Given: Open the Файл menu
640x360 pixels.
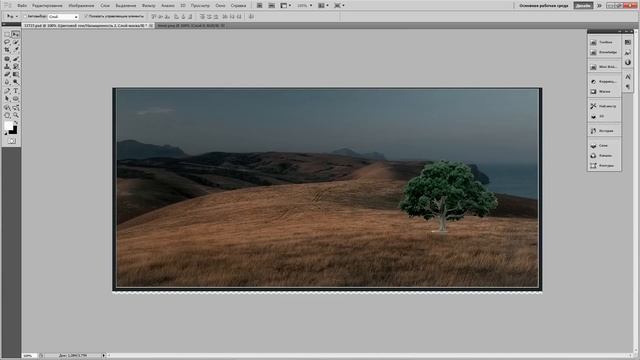Looking at the screenshot, I should point(22,6).
